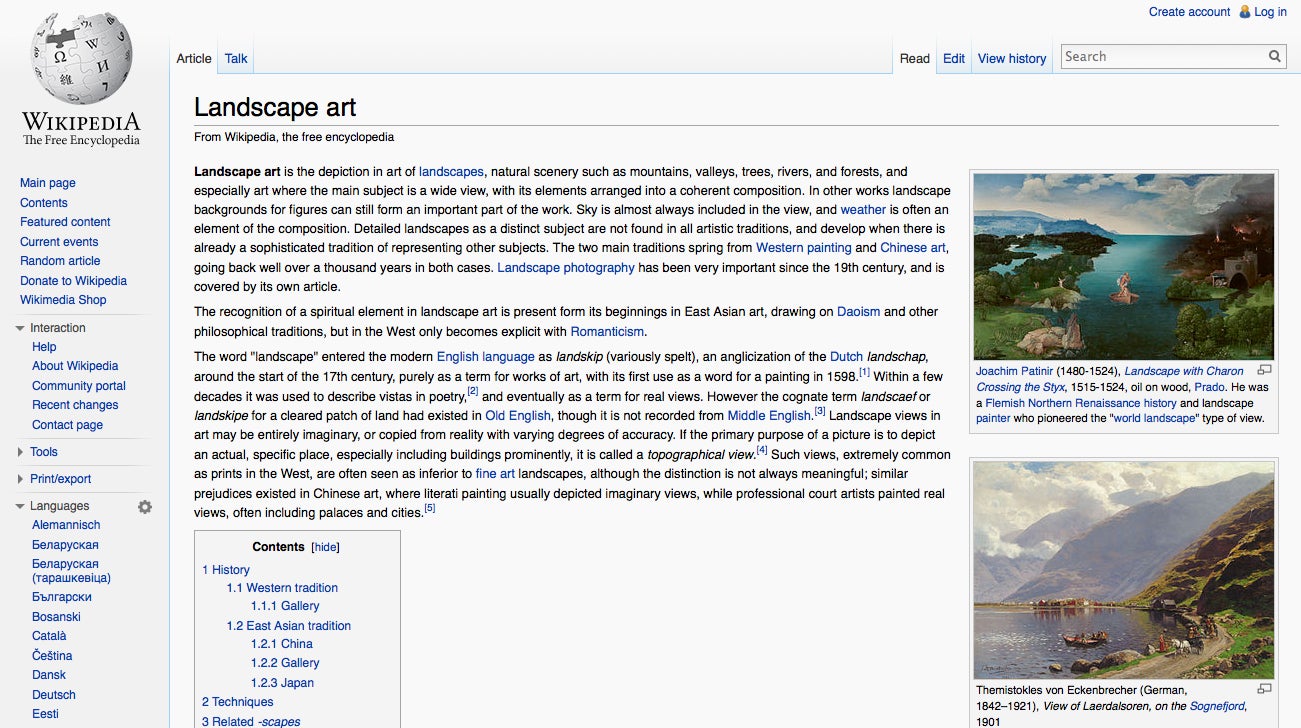Screen dimensions: 1301x728
Task: Click the search magnifying glass icon
Action: (1275, 57)
